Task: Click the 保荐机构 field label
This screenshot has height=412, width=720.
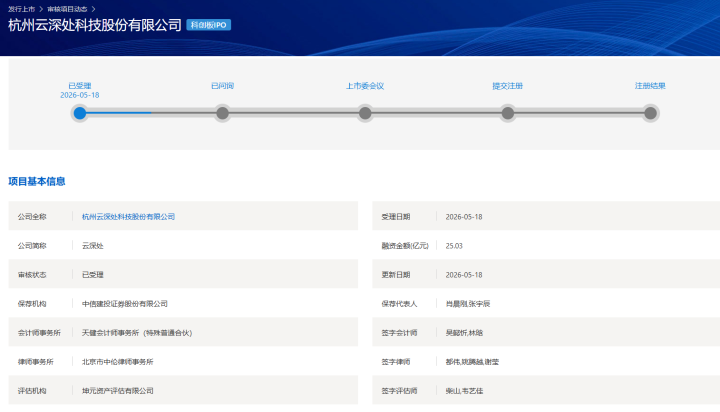Action: click(x=32, y=304)
